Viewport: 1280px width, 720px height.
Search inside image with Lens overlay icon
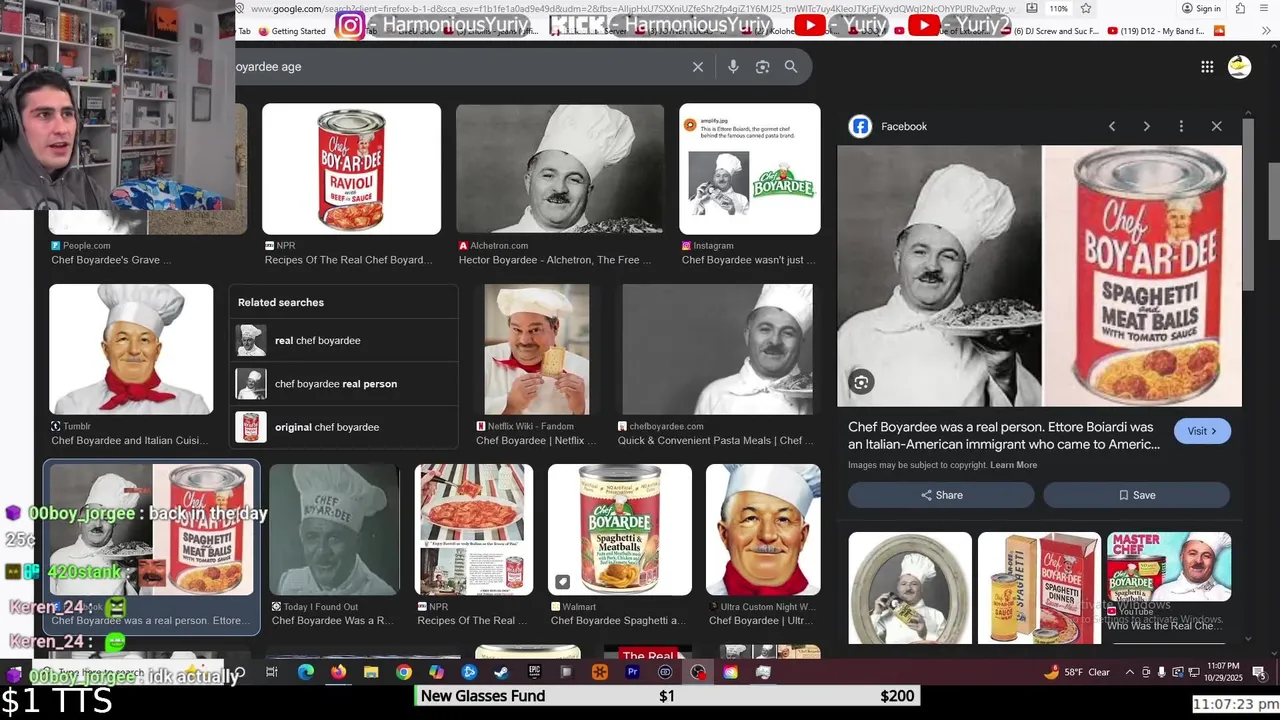pos(861,381)
